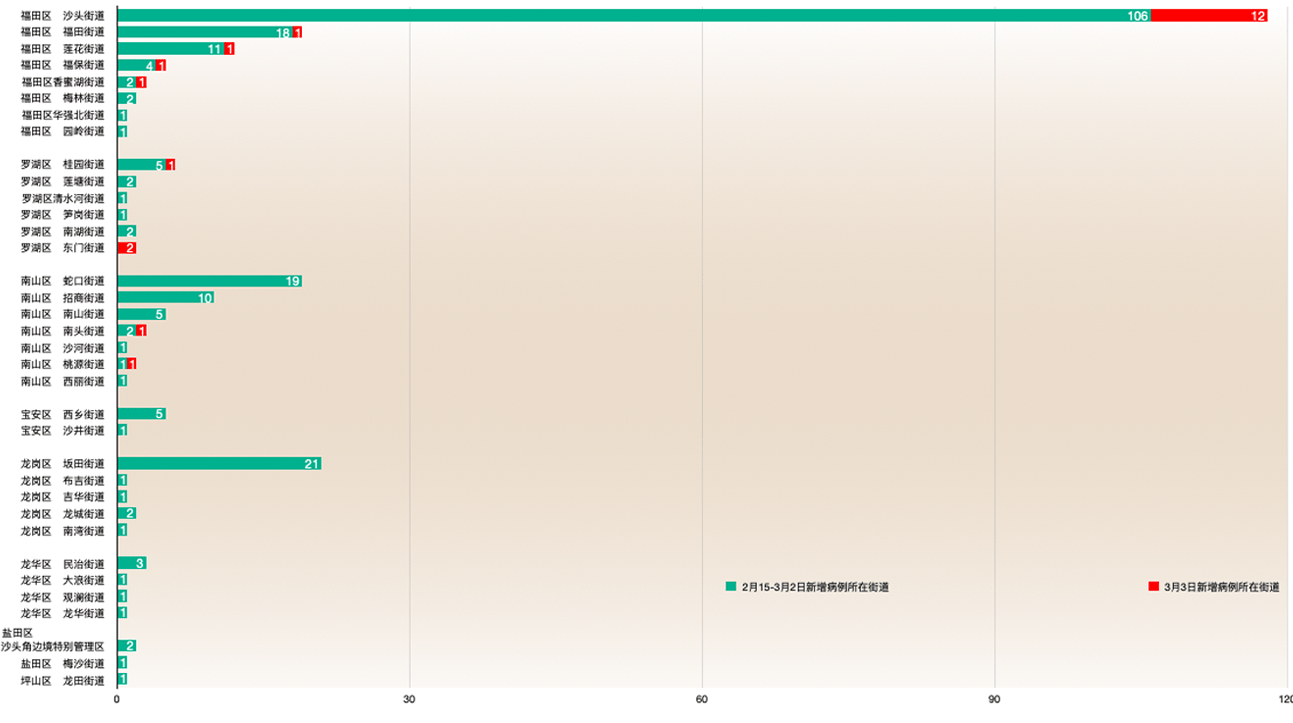
Task: Select the label 南山区 南头街道
Action: (x=62, y=331)
